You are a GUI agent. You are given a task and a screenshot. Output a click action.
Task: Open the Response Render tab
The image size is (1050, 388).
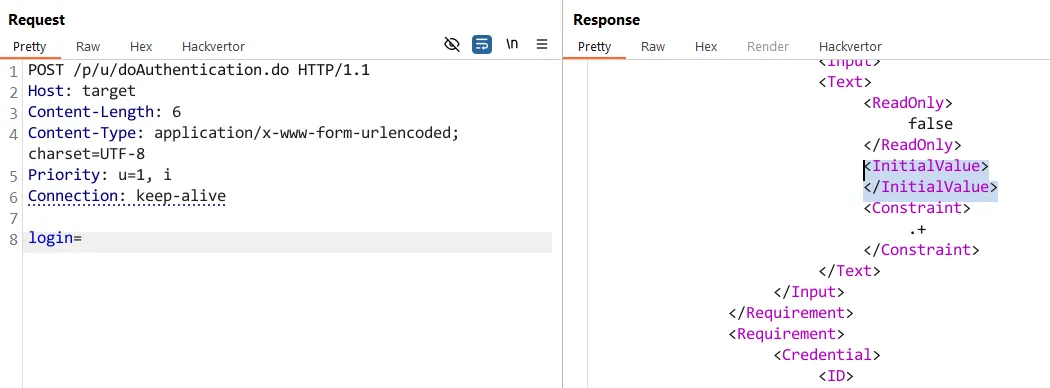pyautogui.click(x=768, y=46)
